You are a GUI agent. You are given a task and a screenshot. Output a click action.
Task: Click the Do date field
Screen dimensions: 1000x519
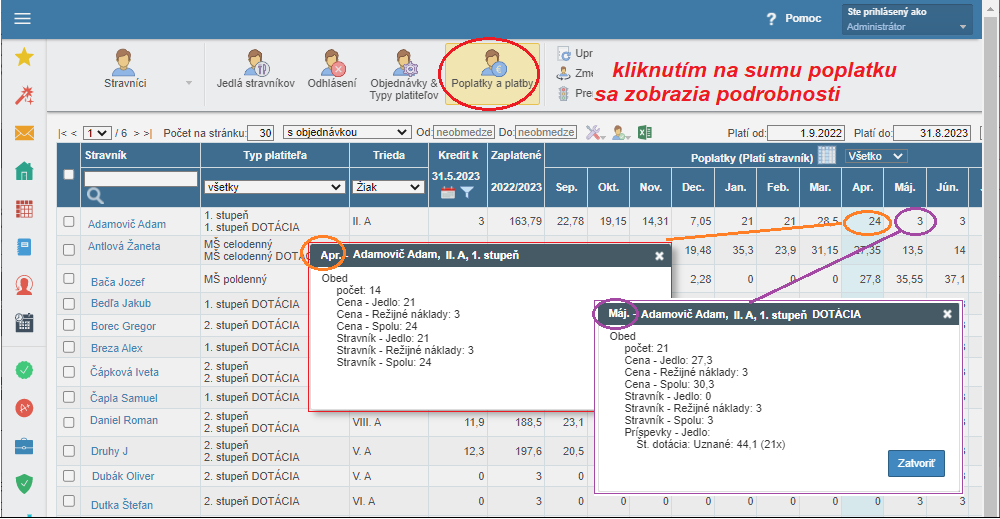[x=546, y=133]
